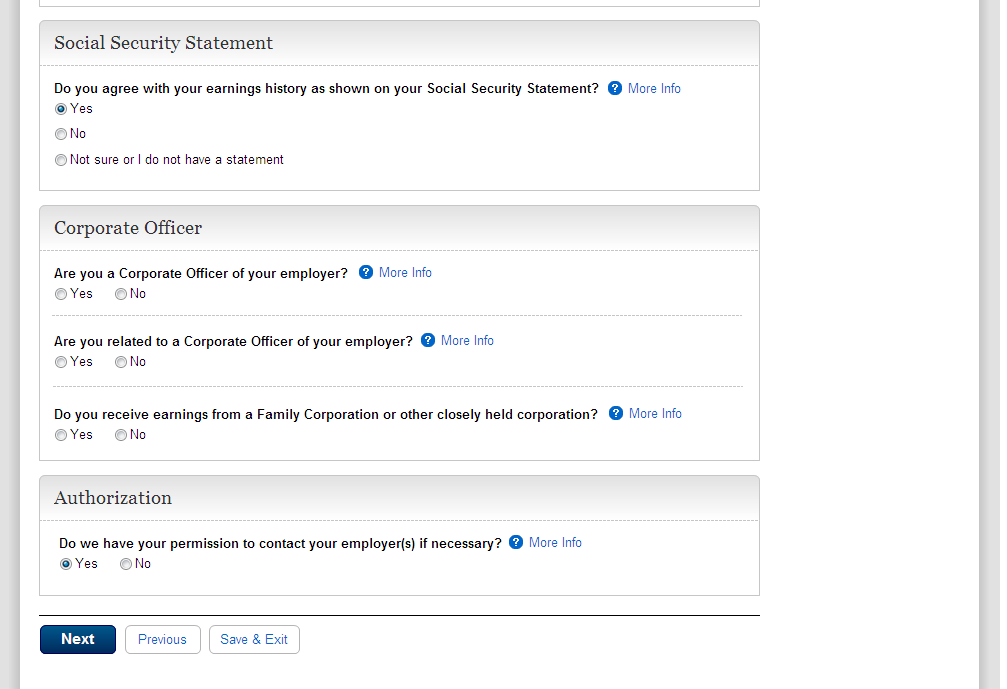This screenshot has width=1007, height=689.
Task: Click the Save & Exit button
Action: [254, 639]
